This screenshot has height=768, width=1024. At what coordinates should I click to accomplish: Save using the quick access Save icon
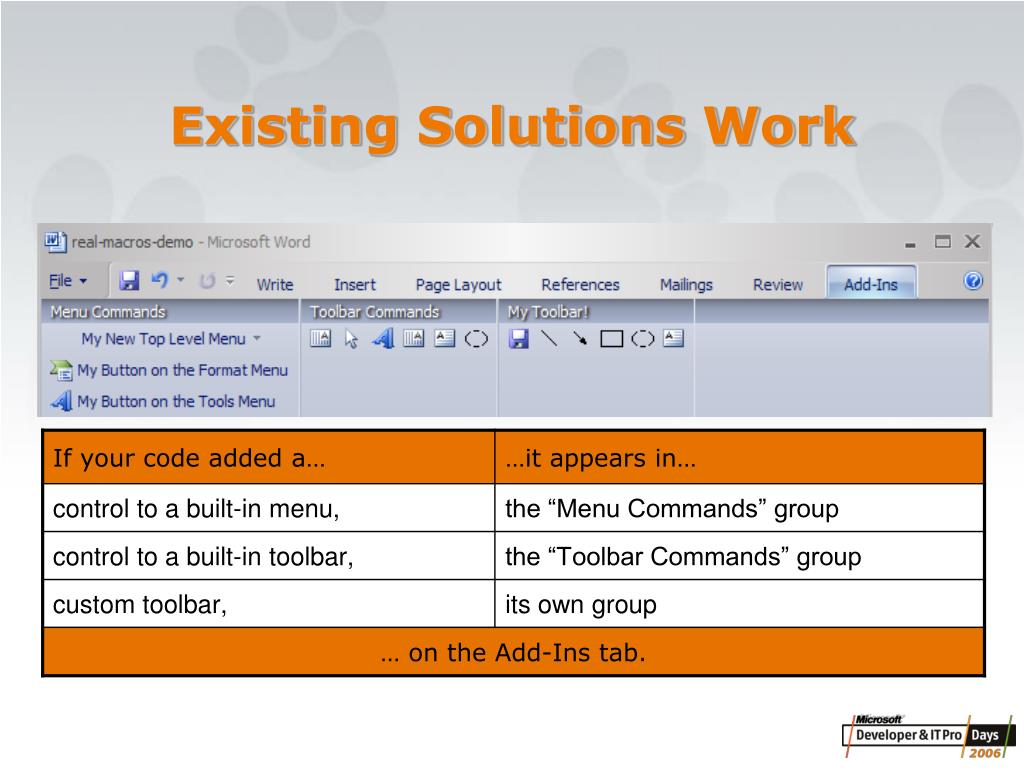point(129,281)
